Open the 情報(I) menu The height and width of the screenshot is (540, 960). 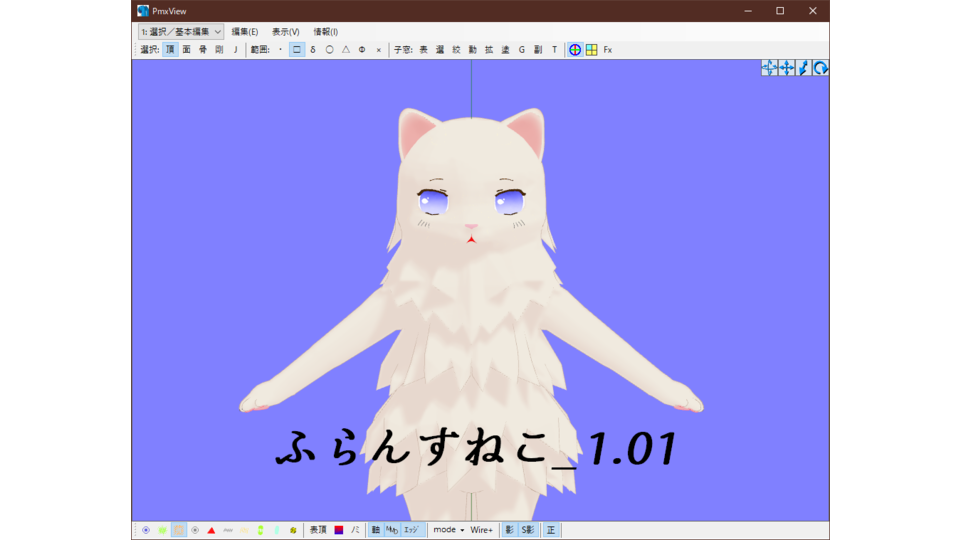[325, 31]
